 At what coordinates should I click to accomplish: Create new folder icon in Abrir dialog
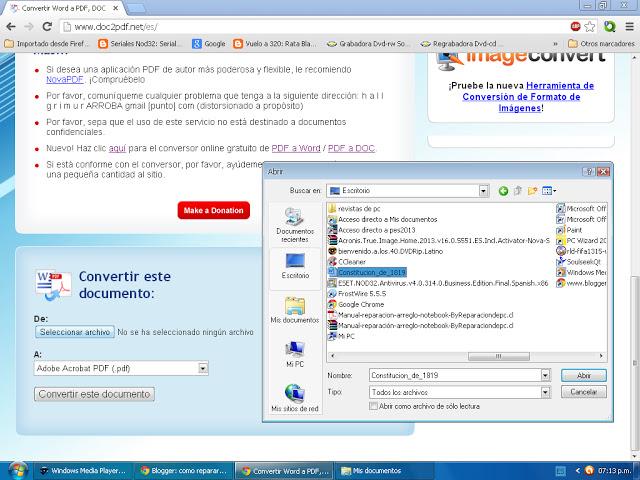[532, 191]
